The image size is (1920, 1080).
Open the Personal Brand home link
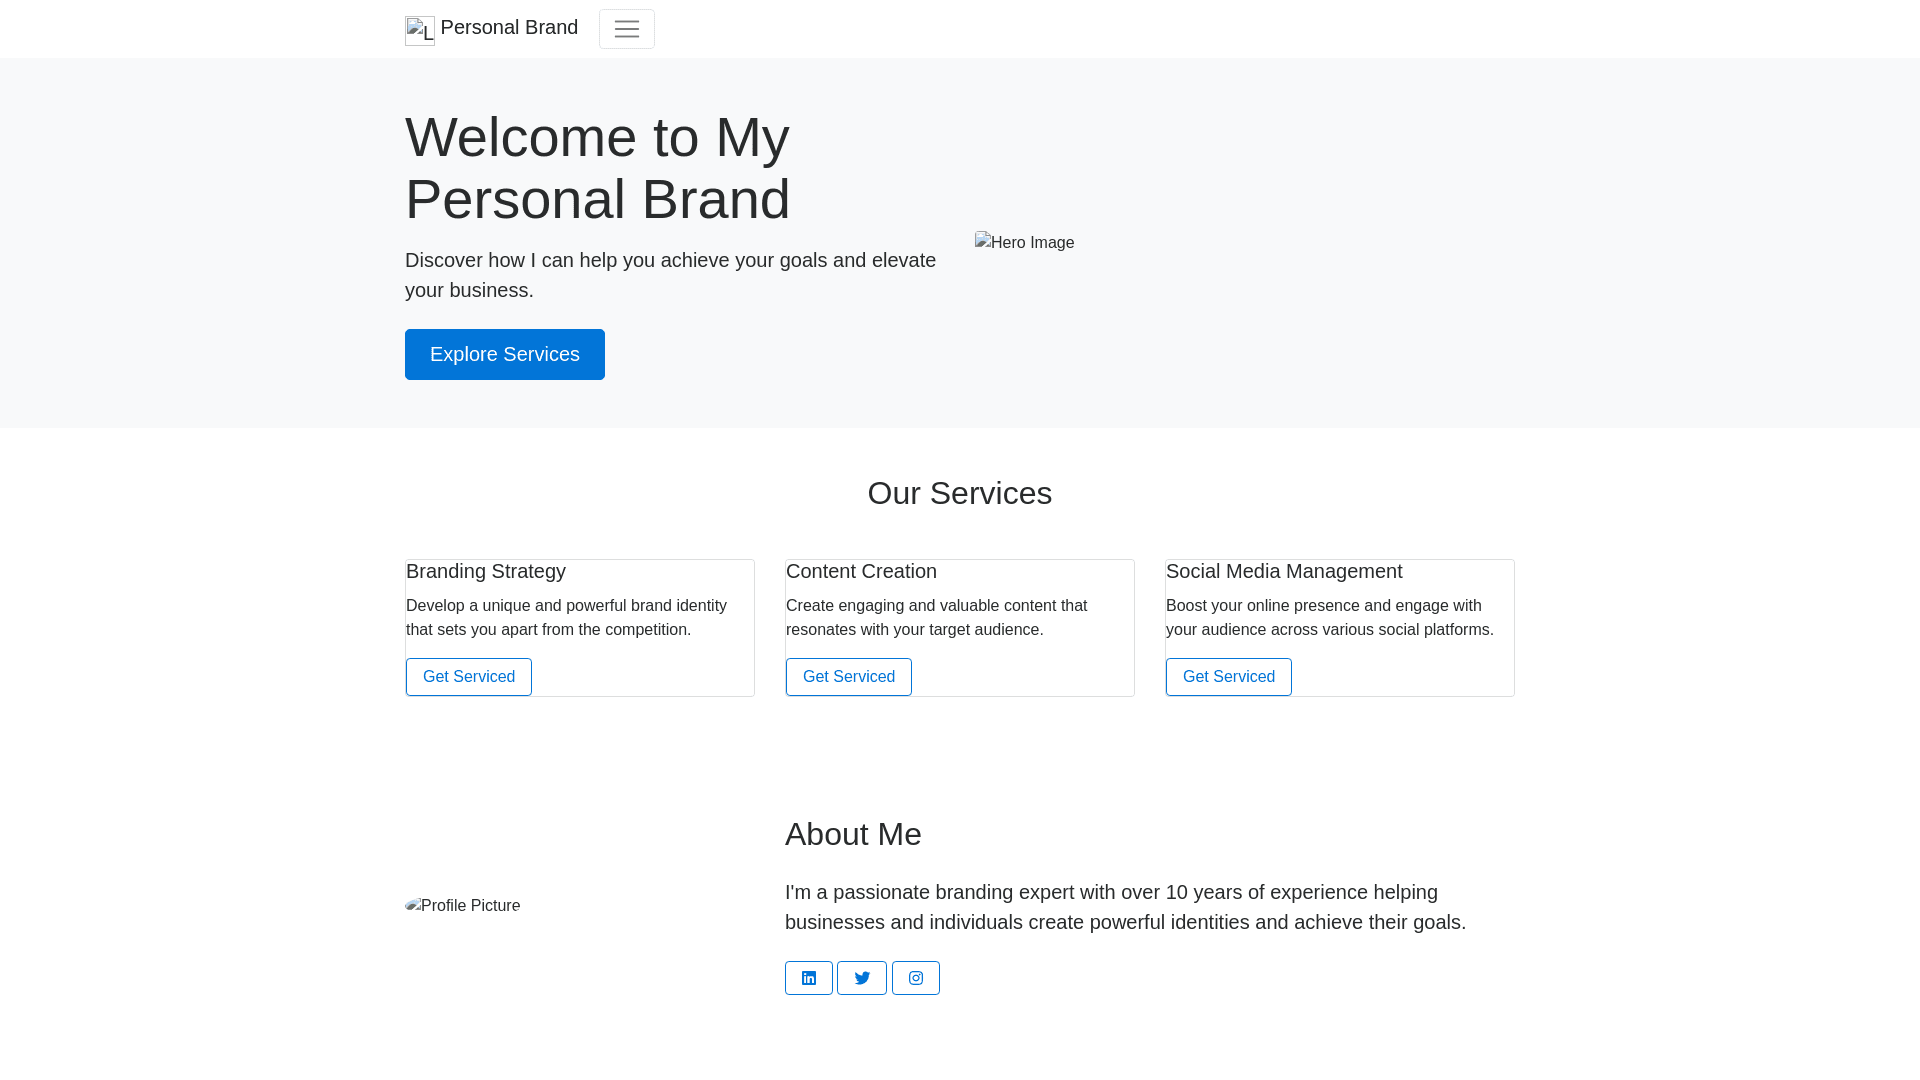tap(508, 28)
